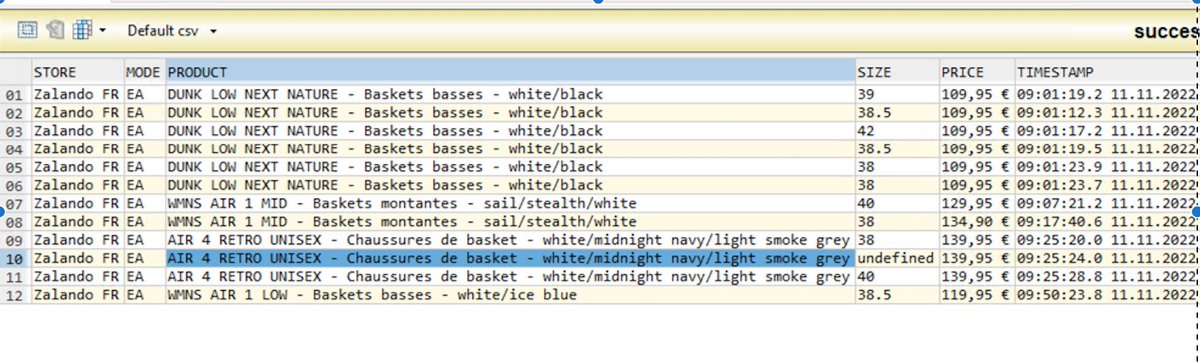Image resolution: width=1200 pixels, height=363 pixels.
Task: Click the greyed copy/paste clipboard icon
Action: point(55,30)
